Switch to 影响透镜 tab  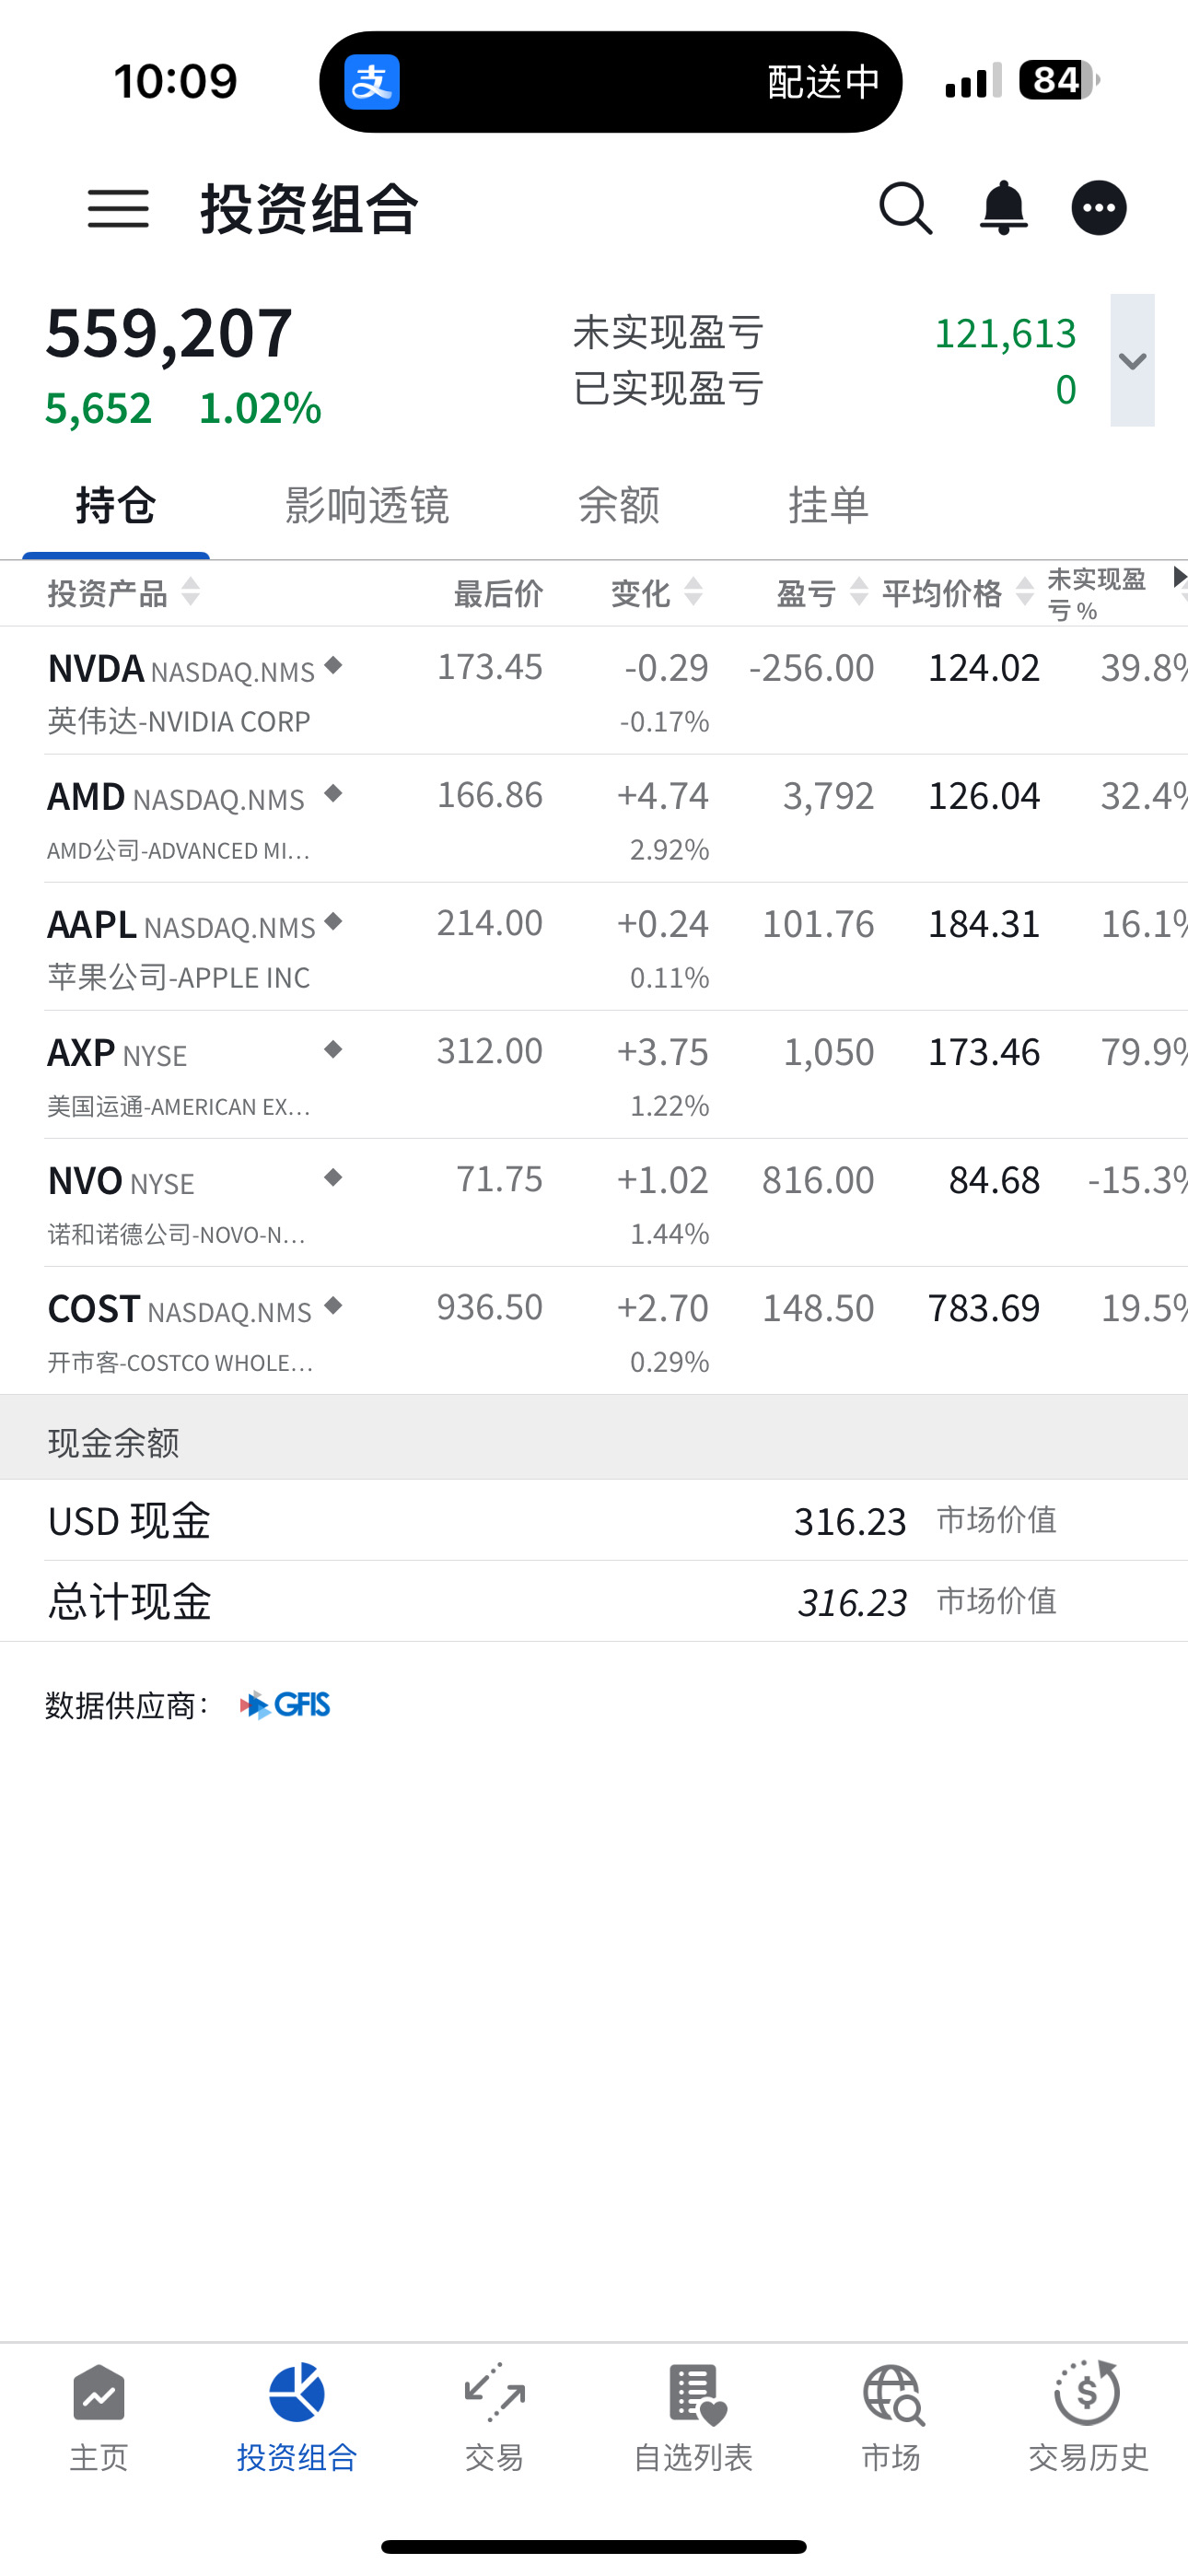(x=367, y=505)
